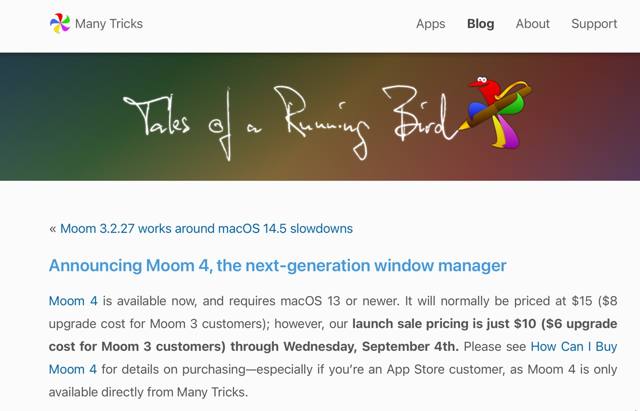Click the « arrow before previous post

pos(52,228)
